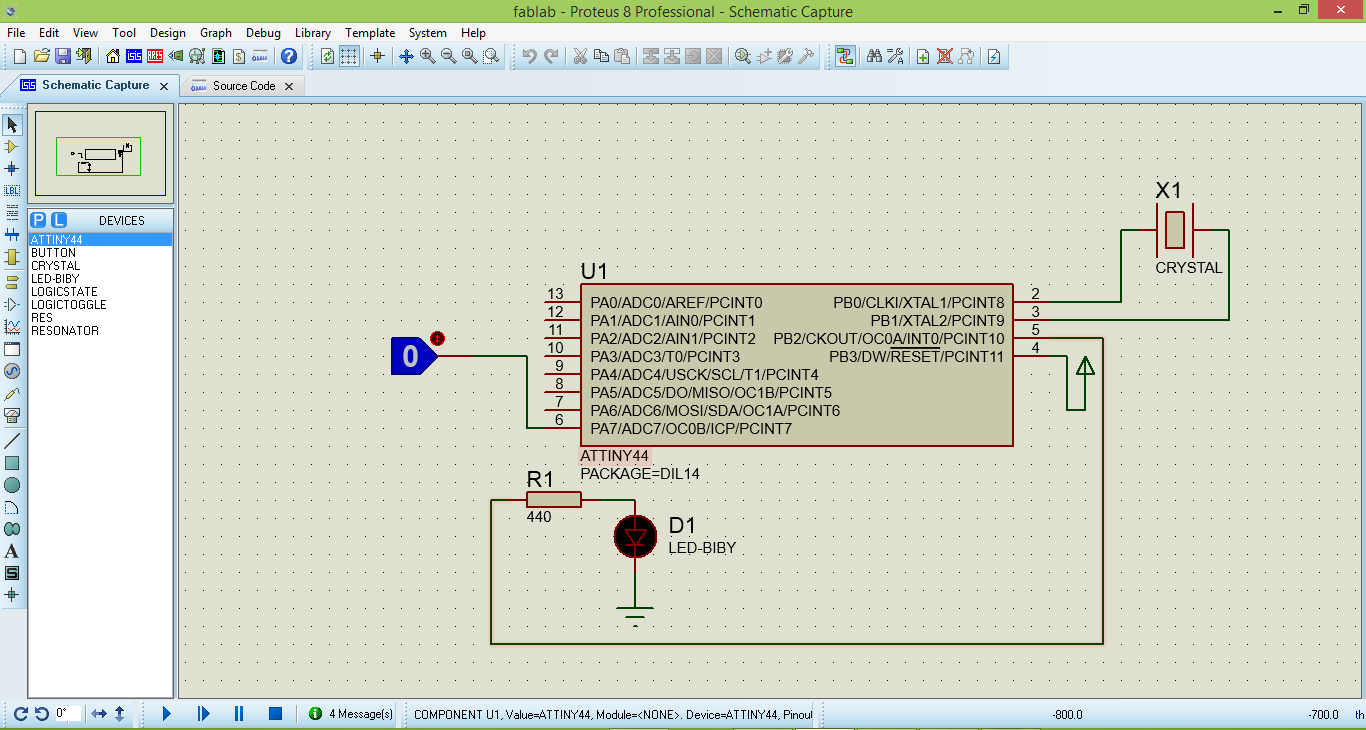Viewport: 1366px width, 730px height.
Task: Start simulation with the Play button
Action: click(167, 713)
